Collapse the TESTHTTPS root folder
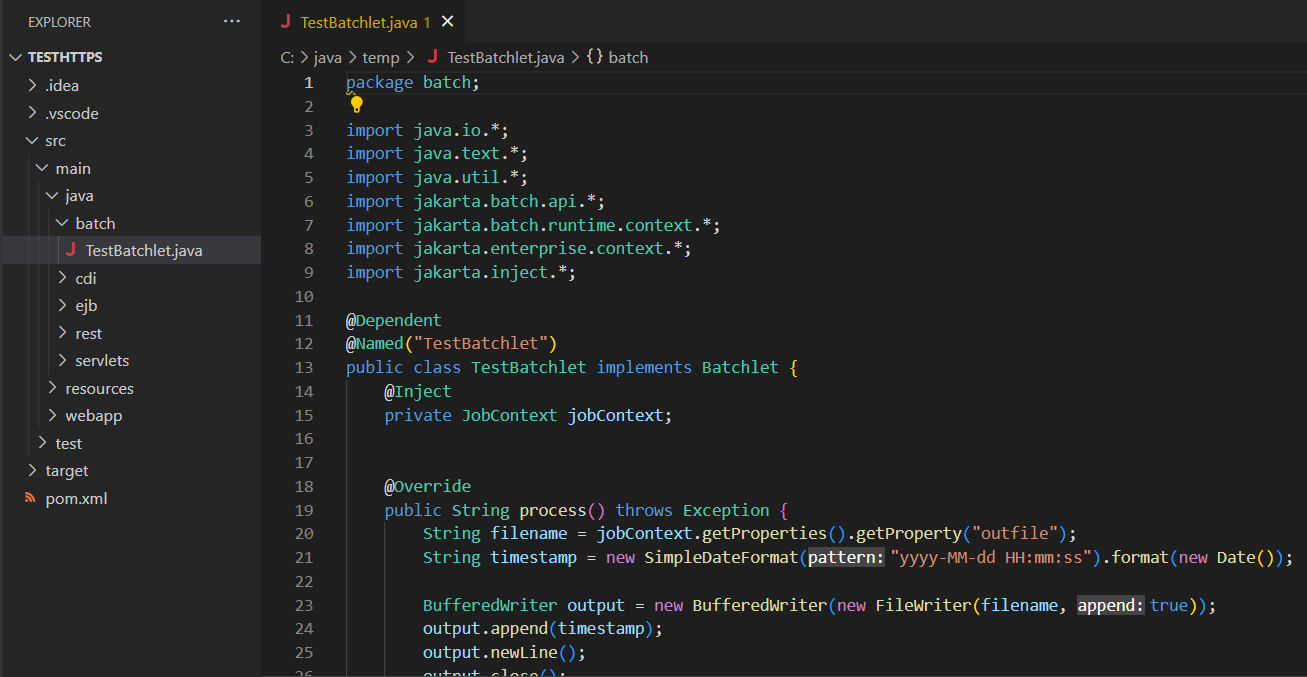 coord(15,58)
